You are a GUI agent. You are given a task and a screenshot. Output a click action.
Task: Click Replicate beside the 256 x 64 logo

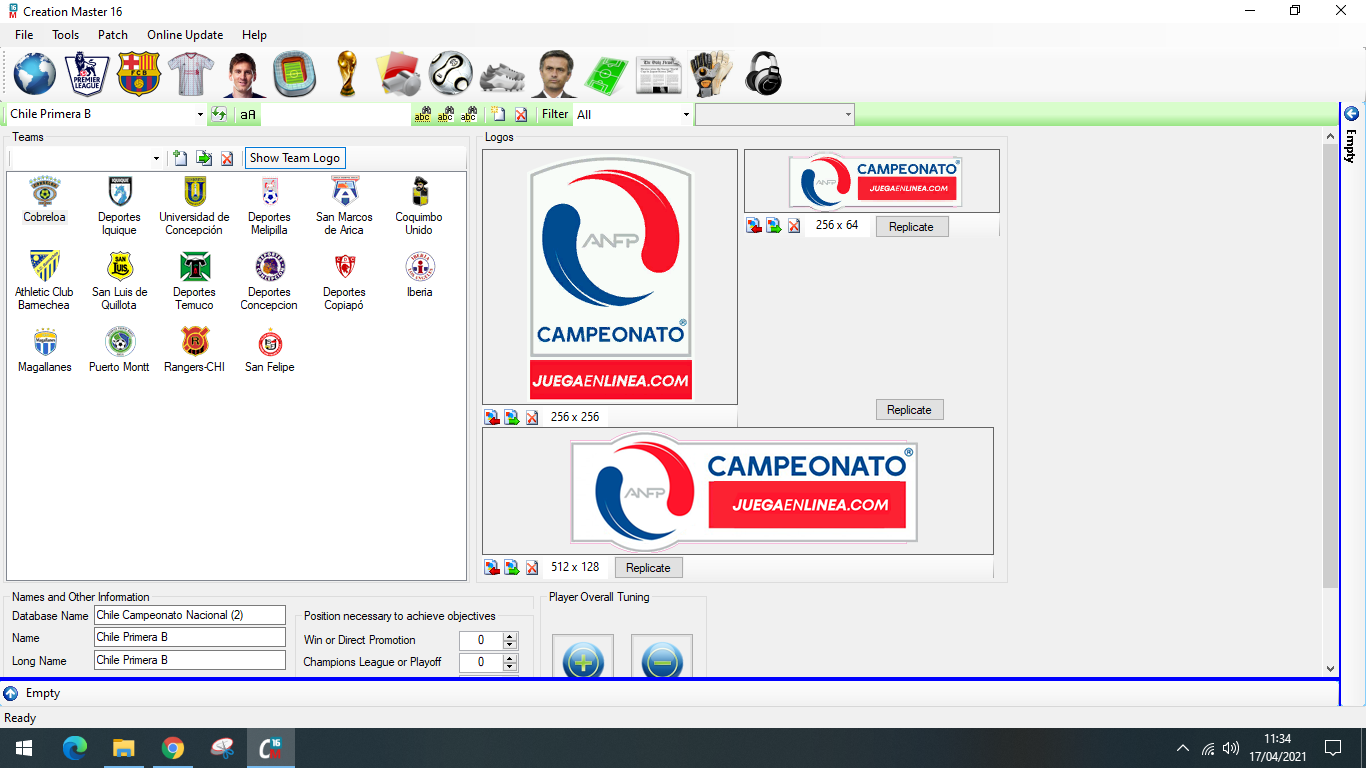click(x=911, y=227)
